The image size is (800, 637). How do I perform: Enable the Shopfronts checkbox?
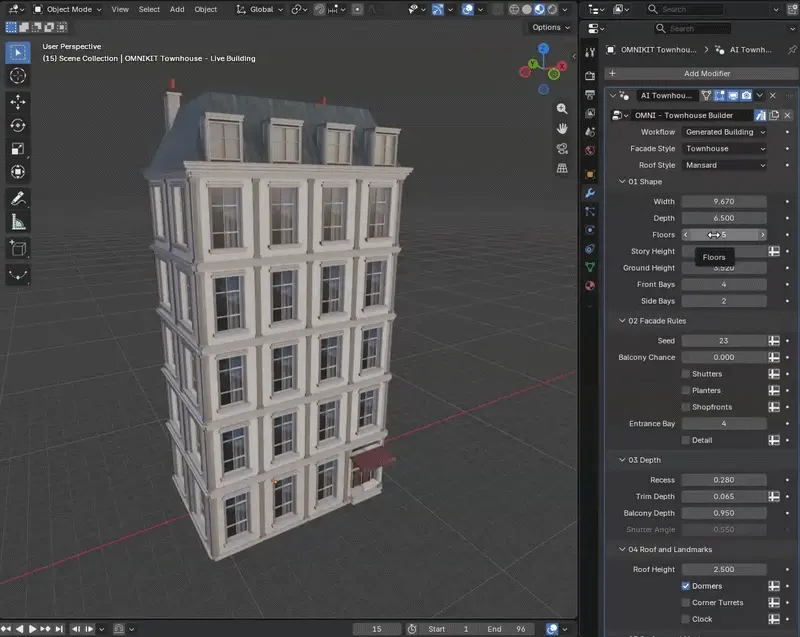pos(686,407)
